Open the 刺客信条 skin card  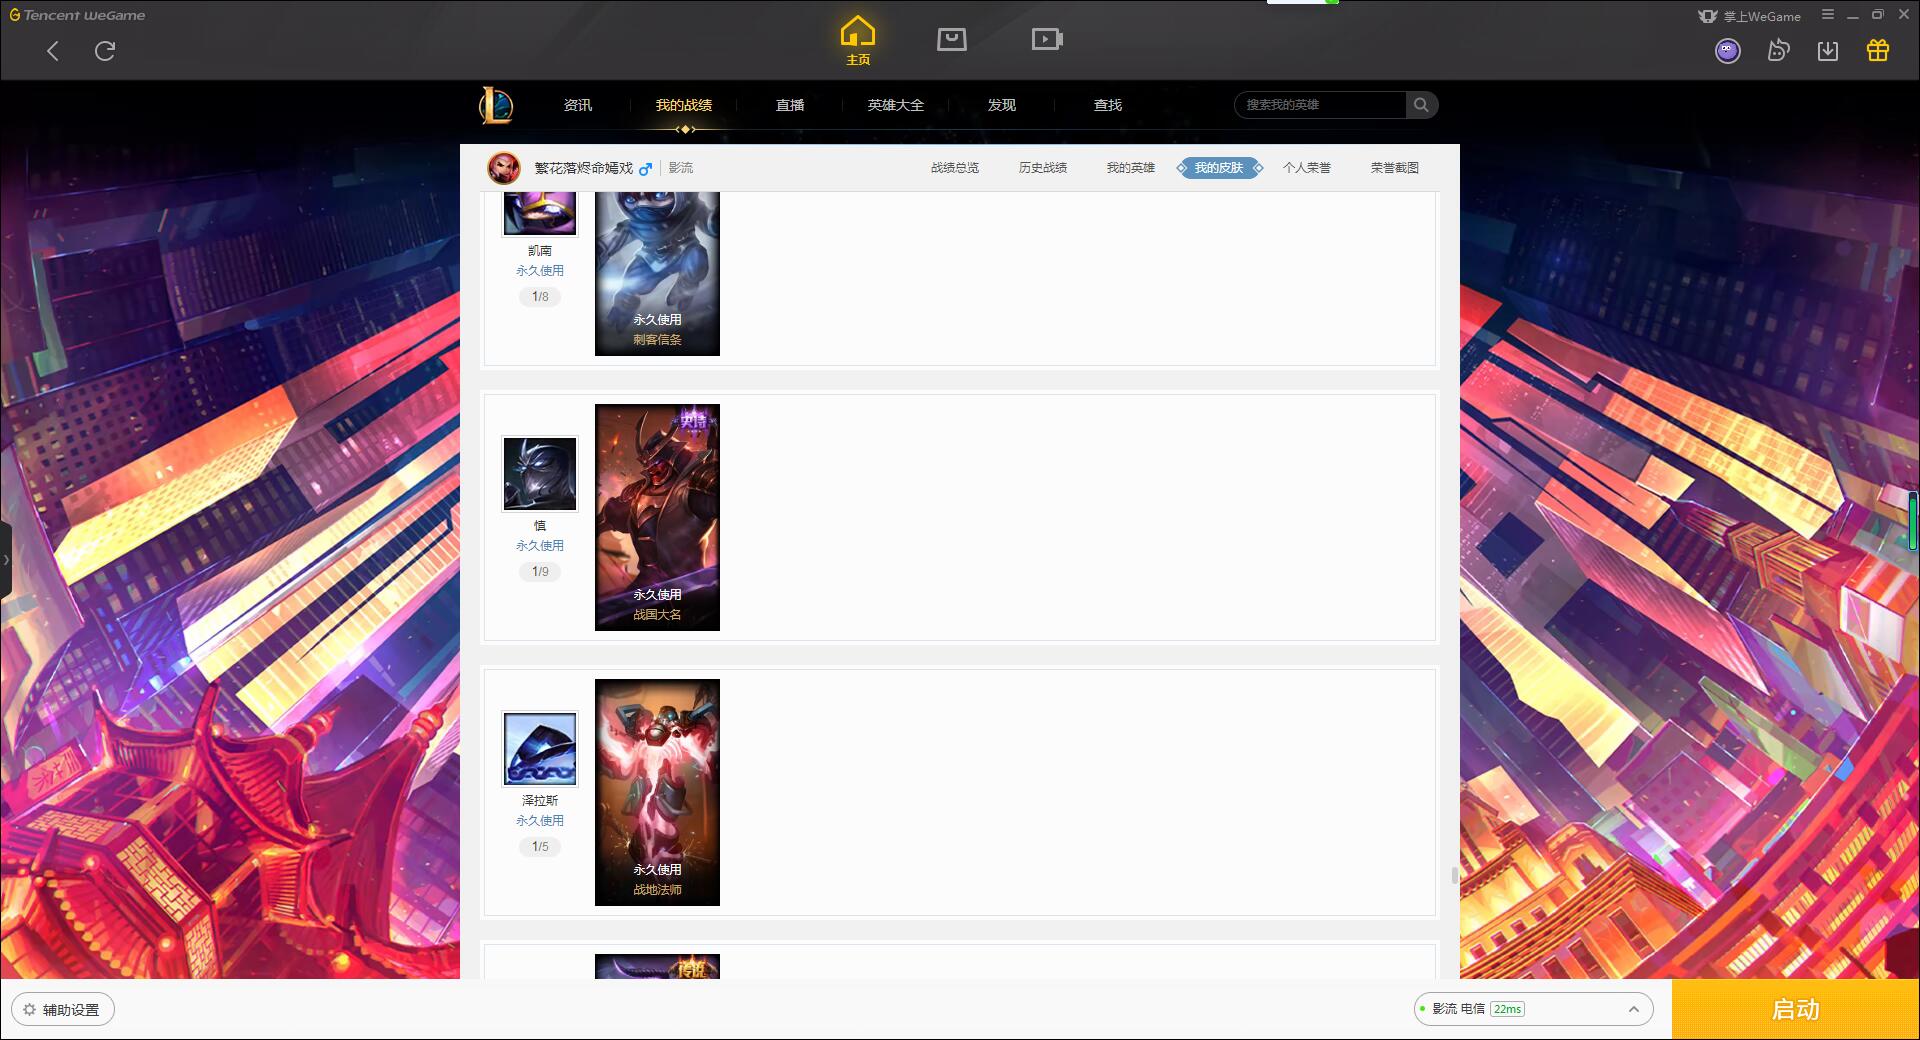[657, 273]
